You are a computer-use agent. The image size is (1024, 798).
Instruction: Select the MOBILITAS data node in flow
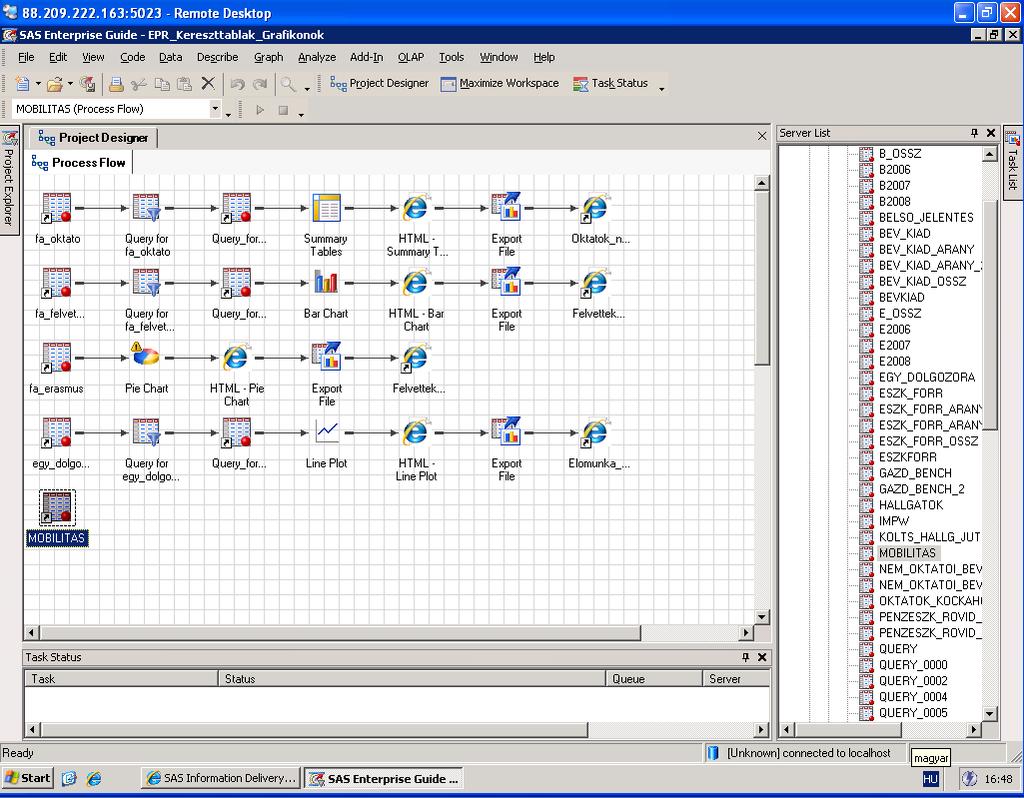[x=57, y=507]
